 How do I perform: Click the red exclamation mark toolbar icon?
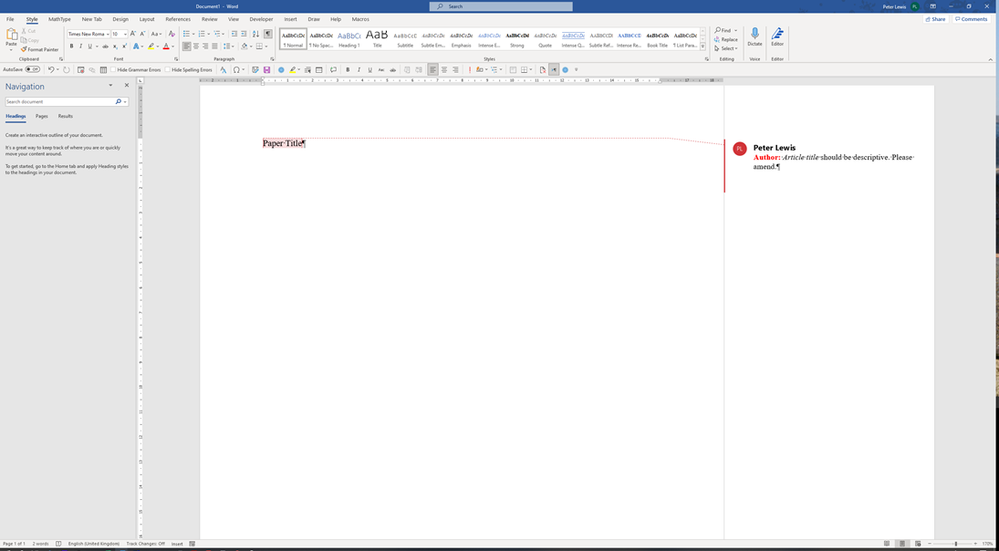[x=470, y=69]
